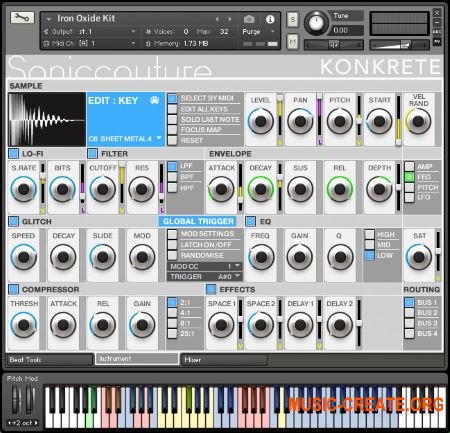Click the camera snapshot icon
450x433 pixels.
[249, 19]
